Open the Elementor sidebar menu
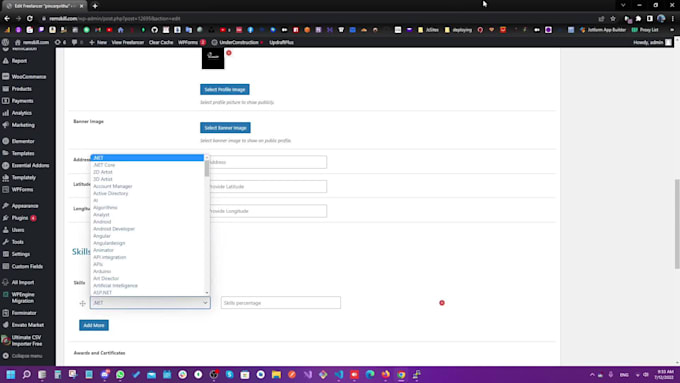This screenshot has width=680, height=383. pyautogui.click(x=23, y=141)
